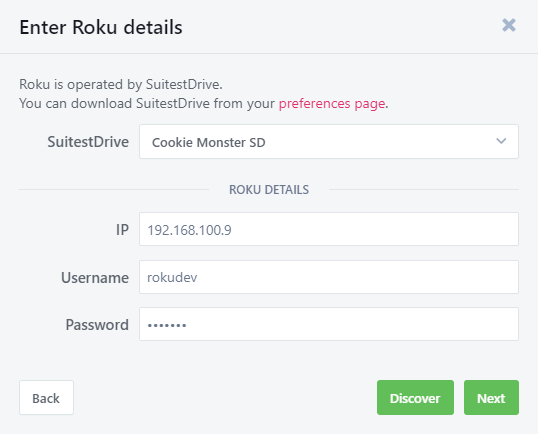Select the SuitestDrive field label
Viewport: 538px width, 434px height.
pyautogui.click(x=88, y=142)
